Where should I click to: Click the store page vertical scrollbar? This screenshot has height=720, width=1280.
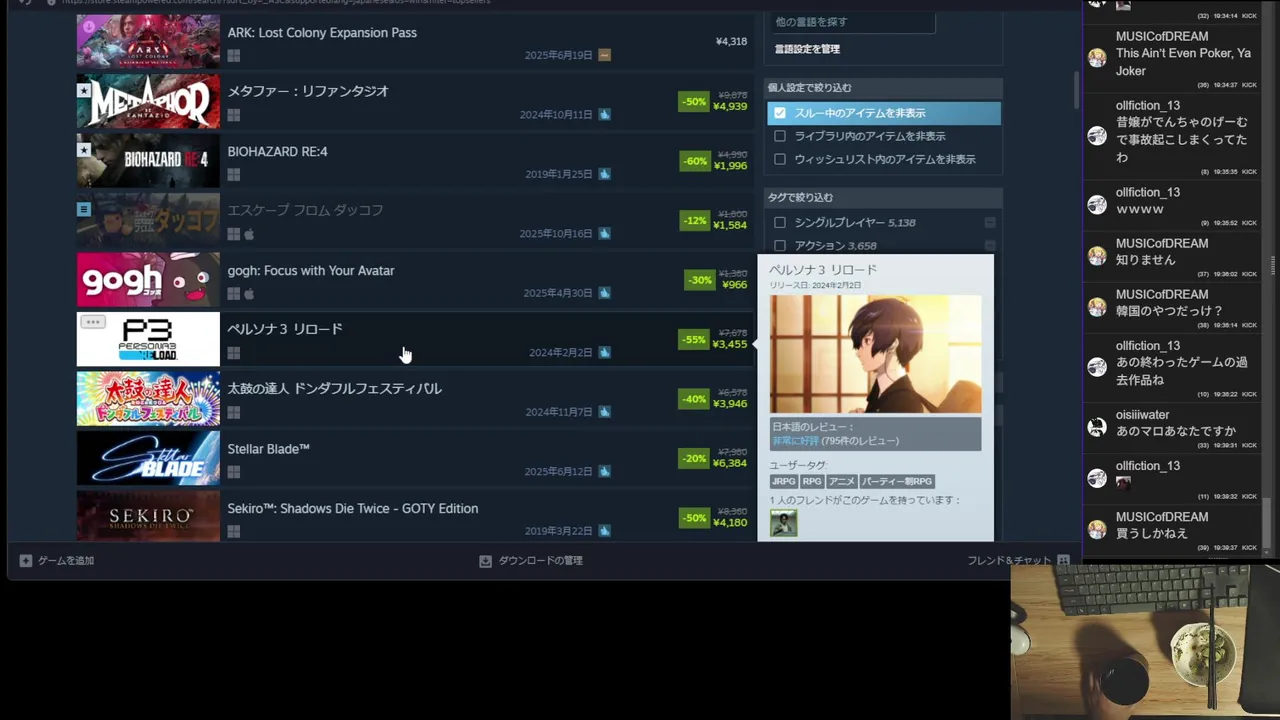(1077, 90)
